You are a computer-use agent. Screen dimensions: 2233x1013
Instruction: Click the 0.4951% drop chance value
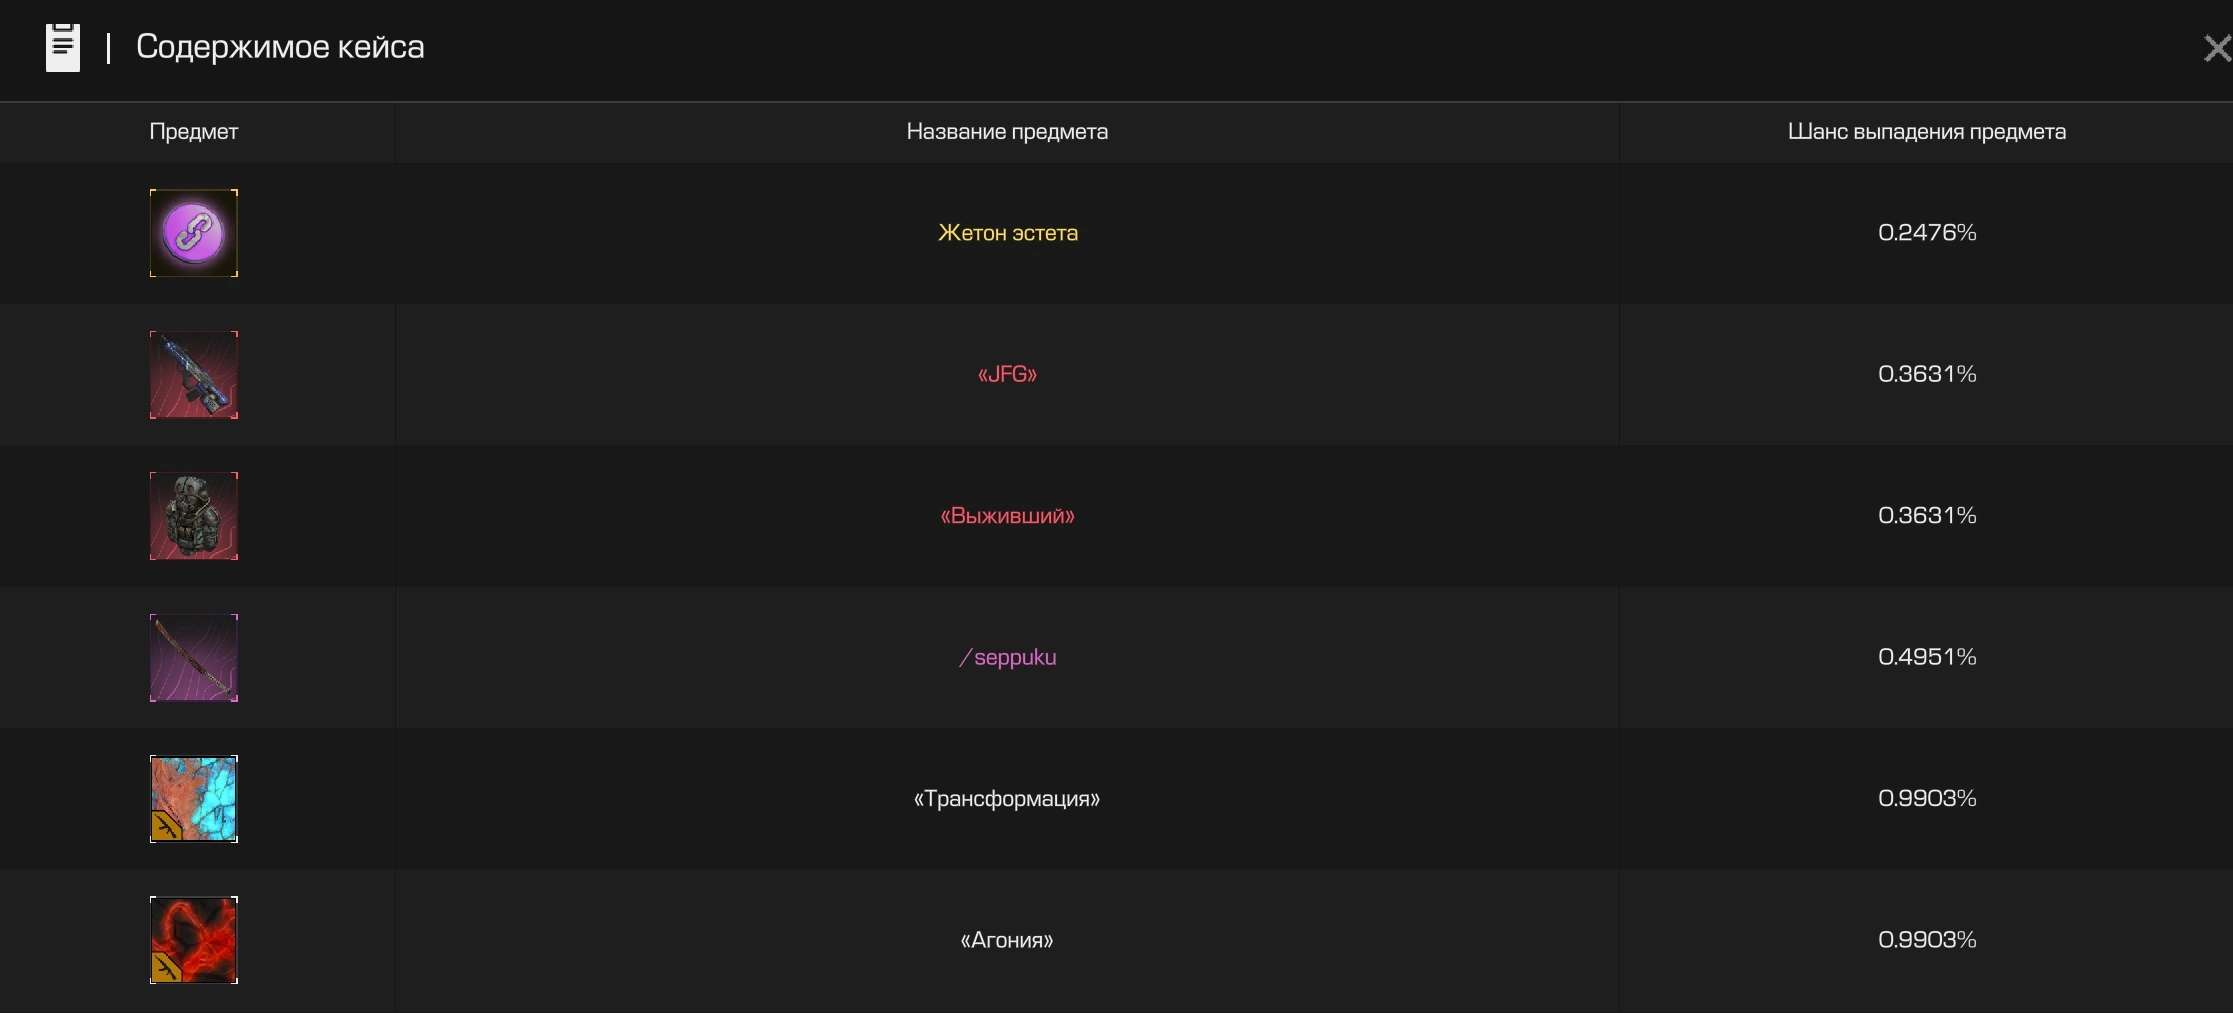(1927, 657)
